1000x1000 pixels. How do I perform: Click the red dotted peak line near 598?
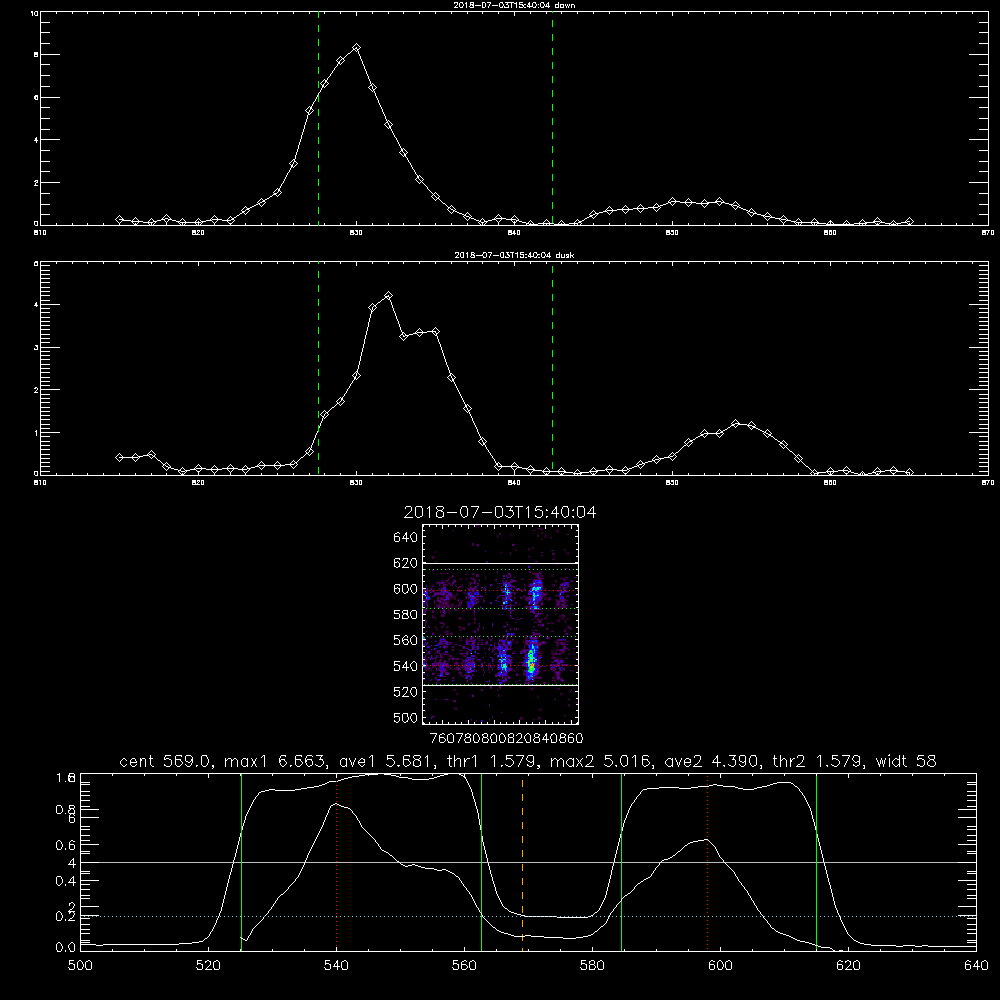coord(707,862)
